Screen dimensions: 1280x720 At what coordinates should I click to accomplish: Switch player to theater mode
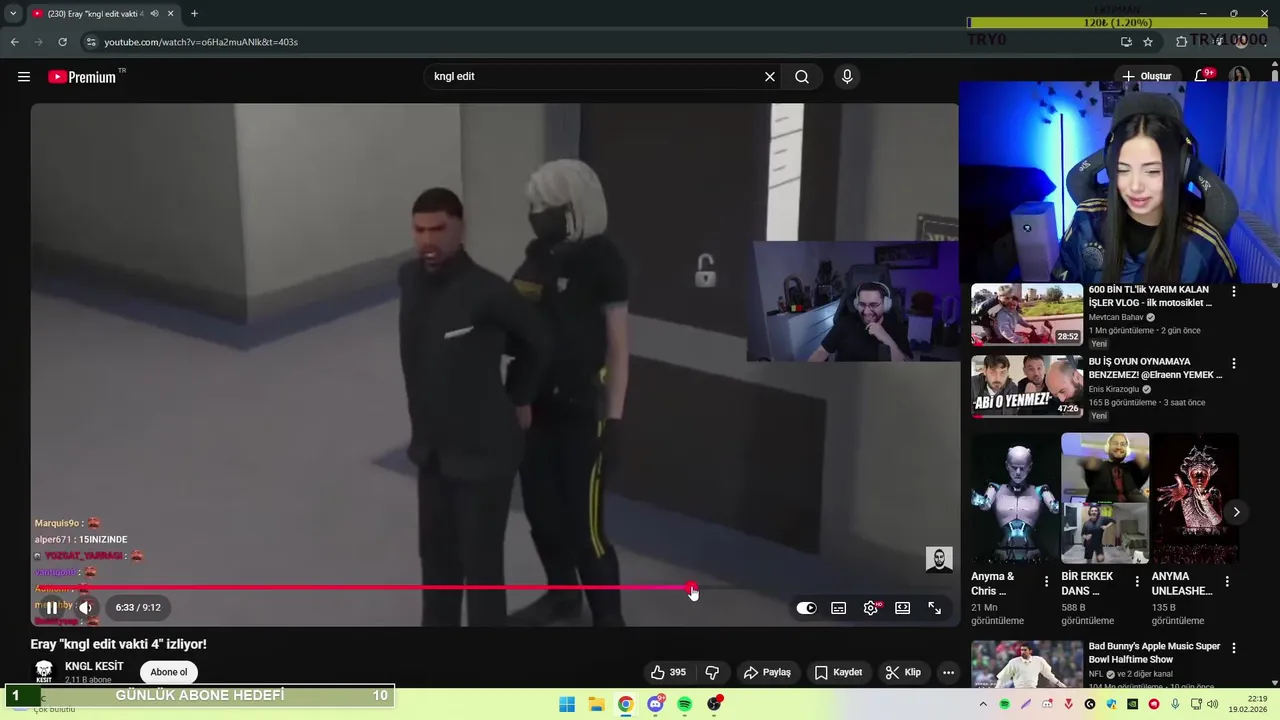(903, 608)
